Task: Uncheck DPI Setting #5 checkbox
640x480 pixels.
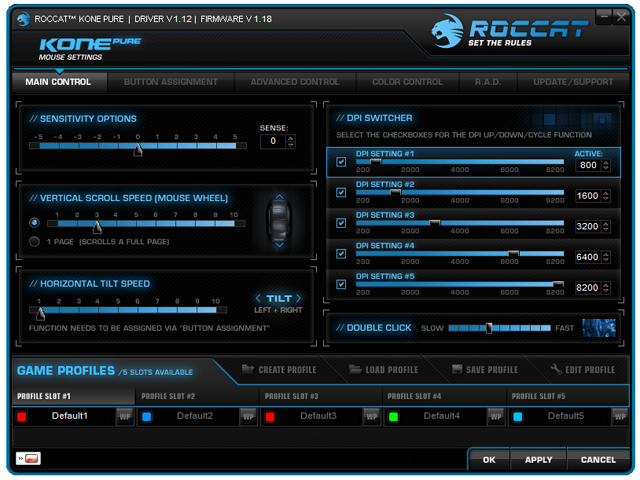Action: [x=341, y=284]
